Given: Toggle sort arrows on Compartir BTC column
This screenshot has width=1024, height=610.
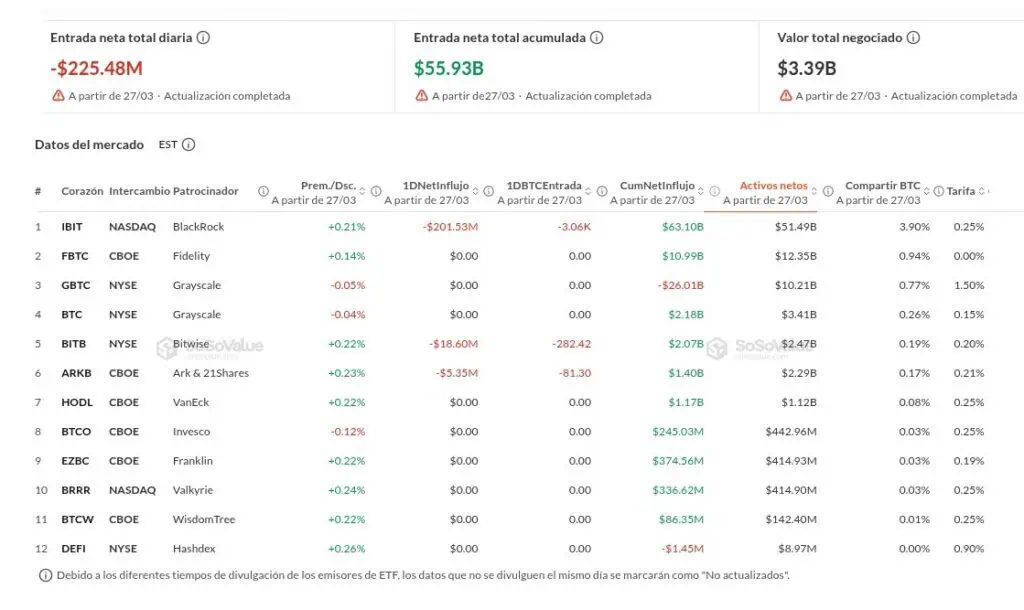Looking at the screenshot, I should [x=928, y=191].
